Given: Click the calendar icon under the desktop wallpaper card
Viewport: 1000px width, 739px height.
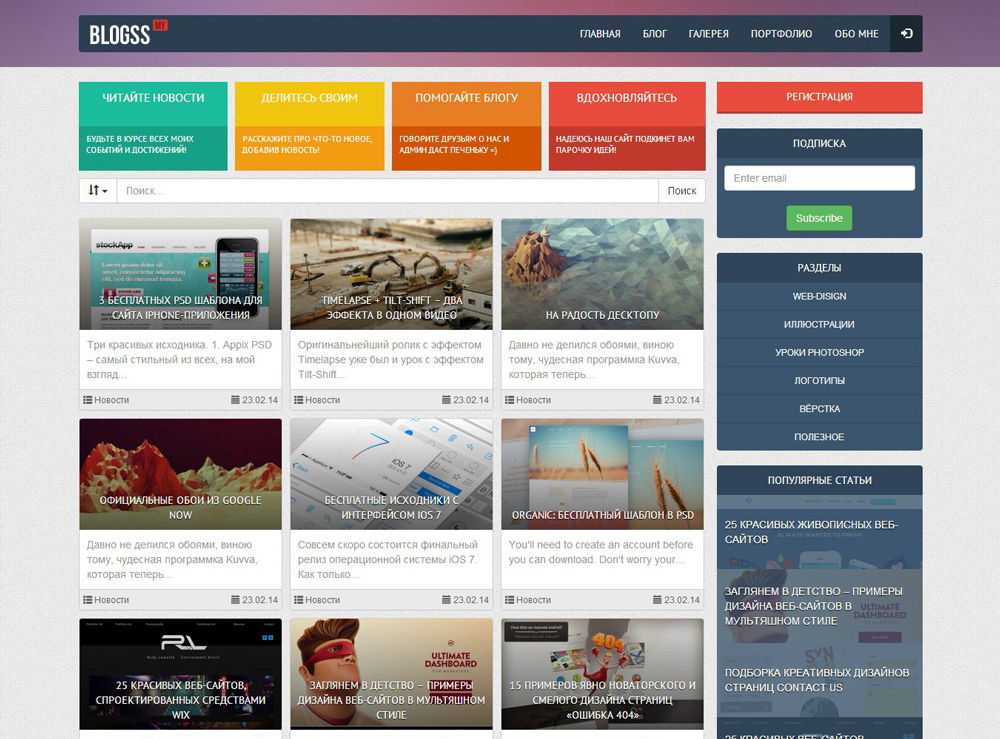Looking at the screenshot, I should click(x=658, y=400).
